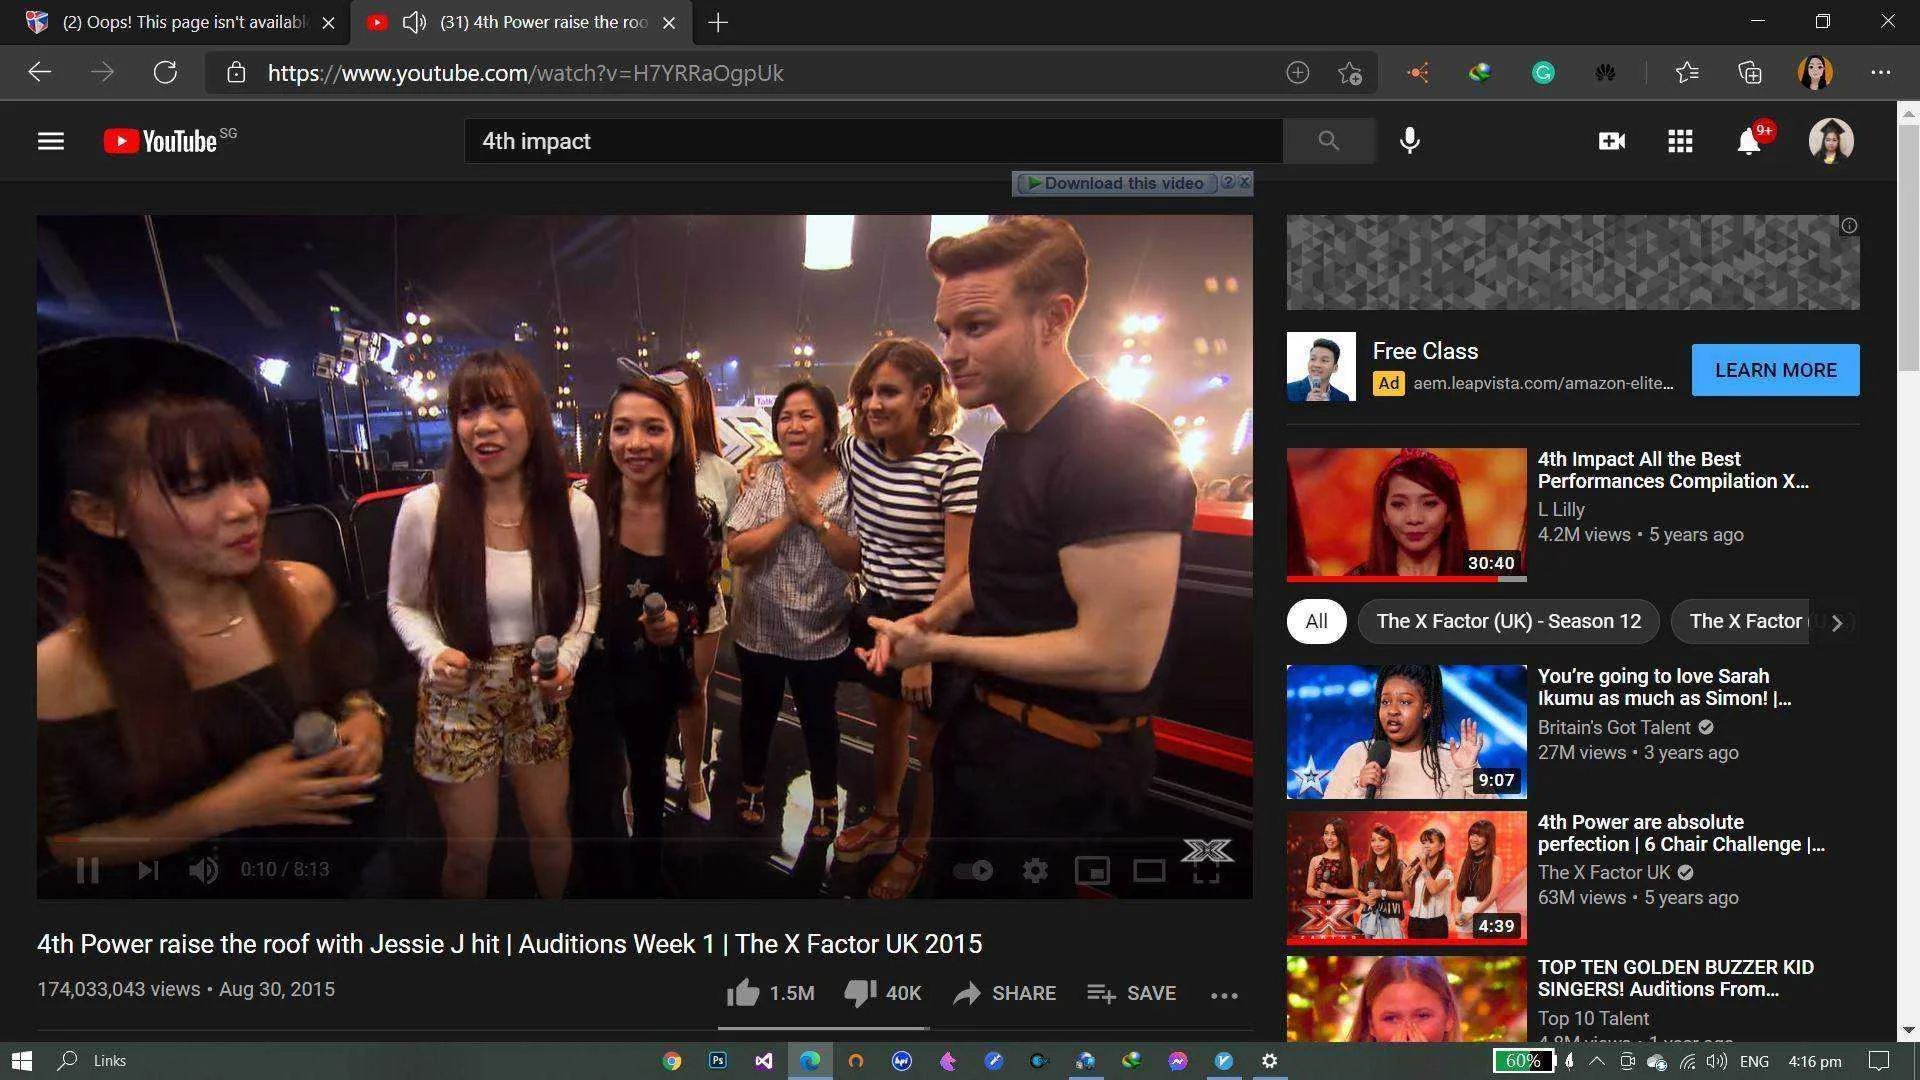Open more actions three-dot menu under video

(x=1224, y=995)
